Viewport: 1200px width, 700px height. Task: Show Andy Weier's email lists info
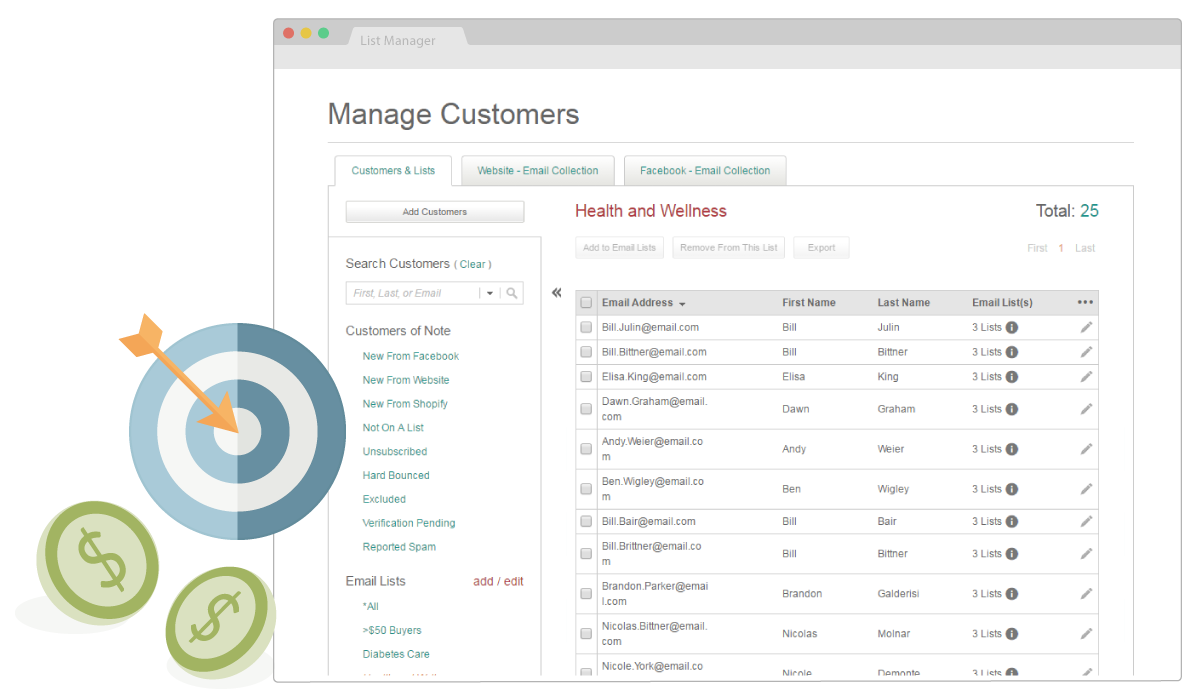1012,449
